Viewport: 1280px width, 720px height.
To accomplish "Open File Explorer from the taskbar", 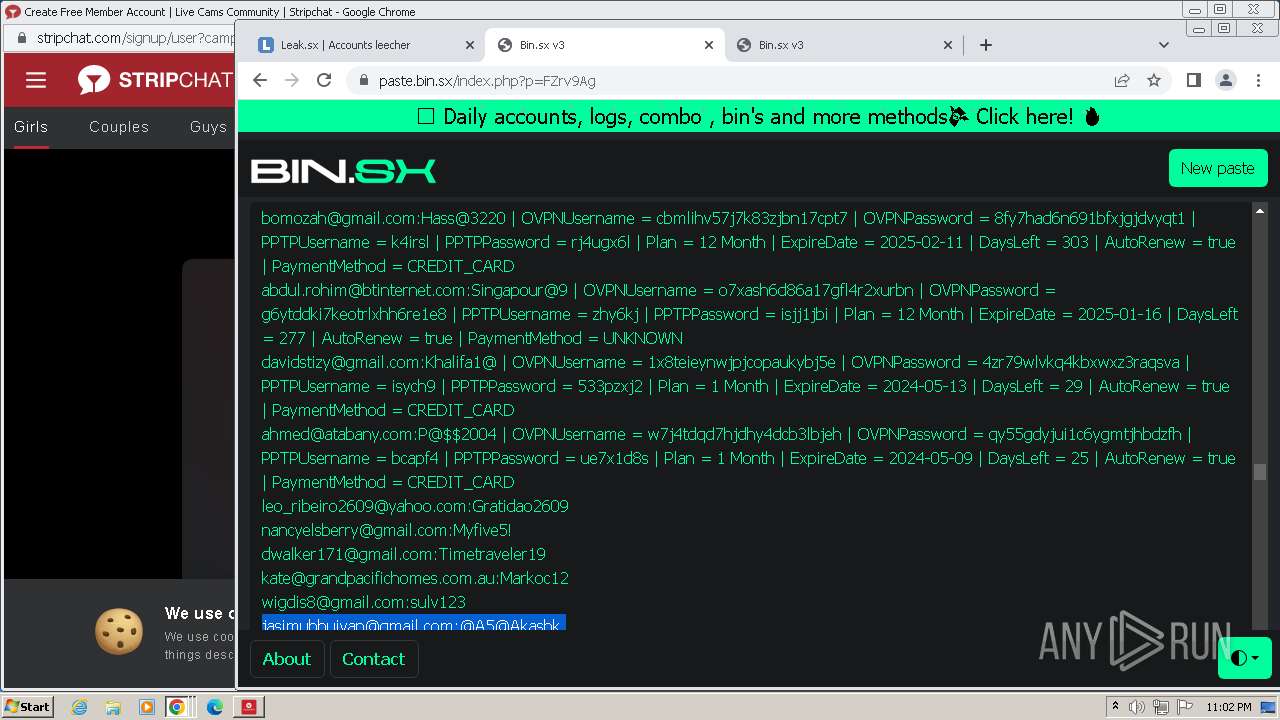I will [112, 707].
